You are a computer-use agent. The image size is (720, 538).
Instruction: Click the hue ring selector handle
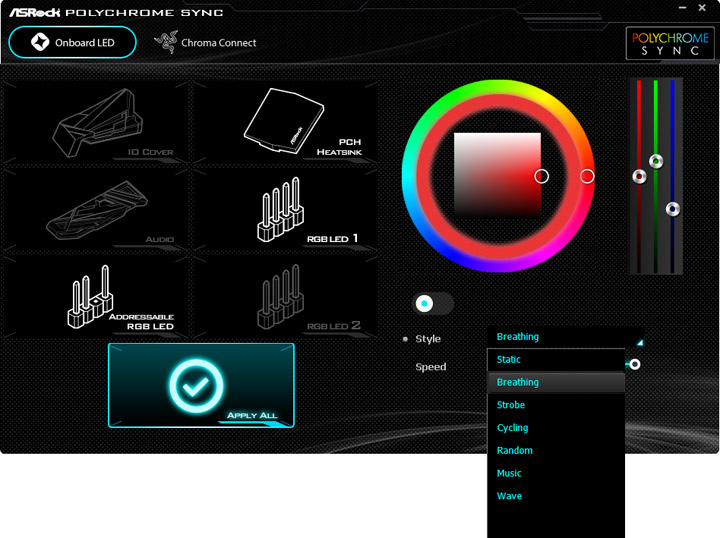pos(587,176)
